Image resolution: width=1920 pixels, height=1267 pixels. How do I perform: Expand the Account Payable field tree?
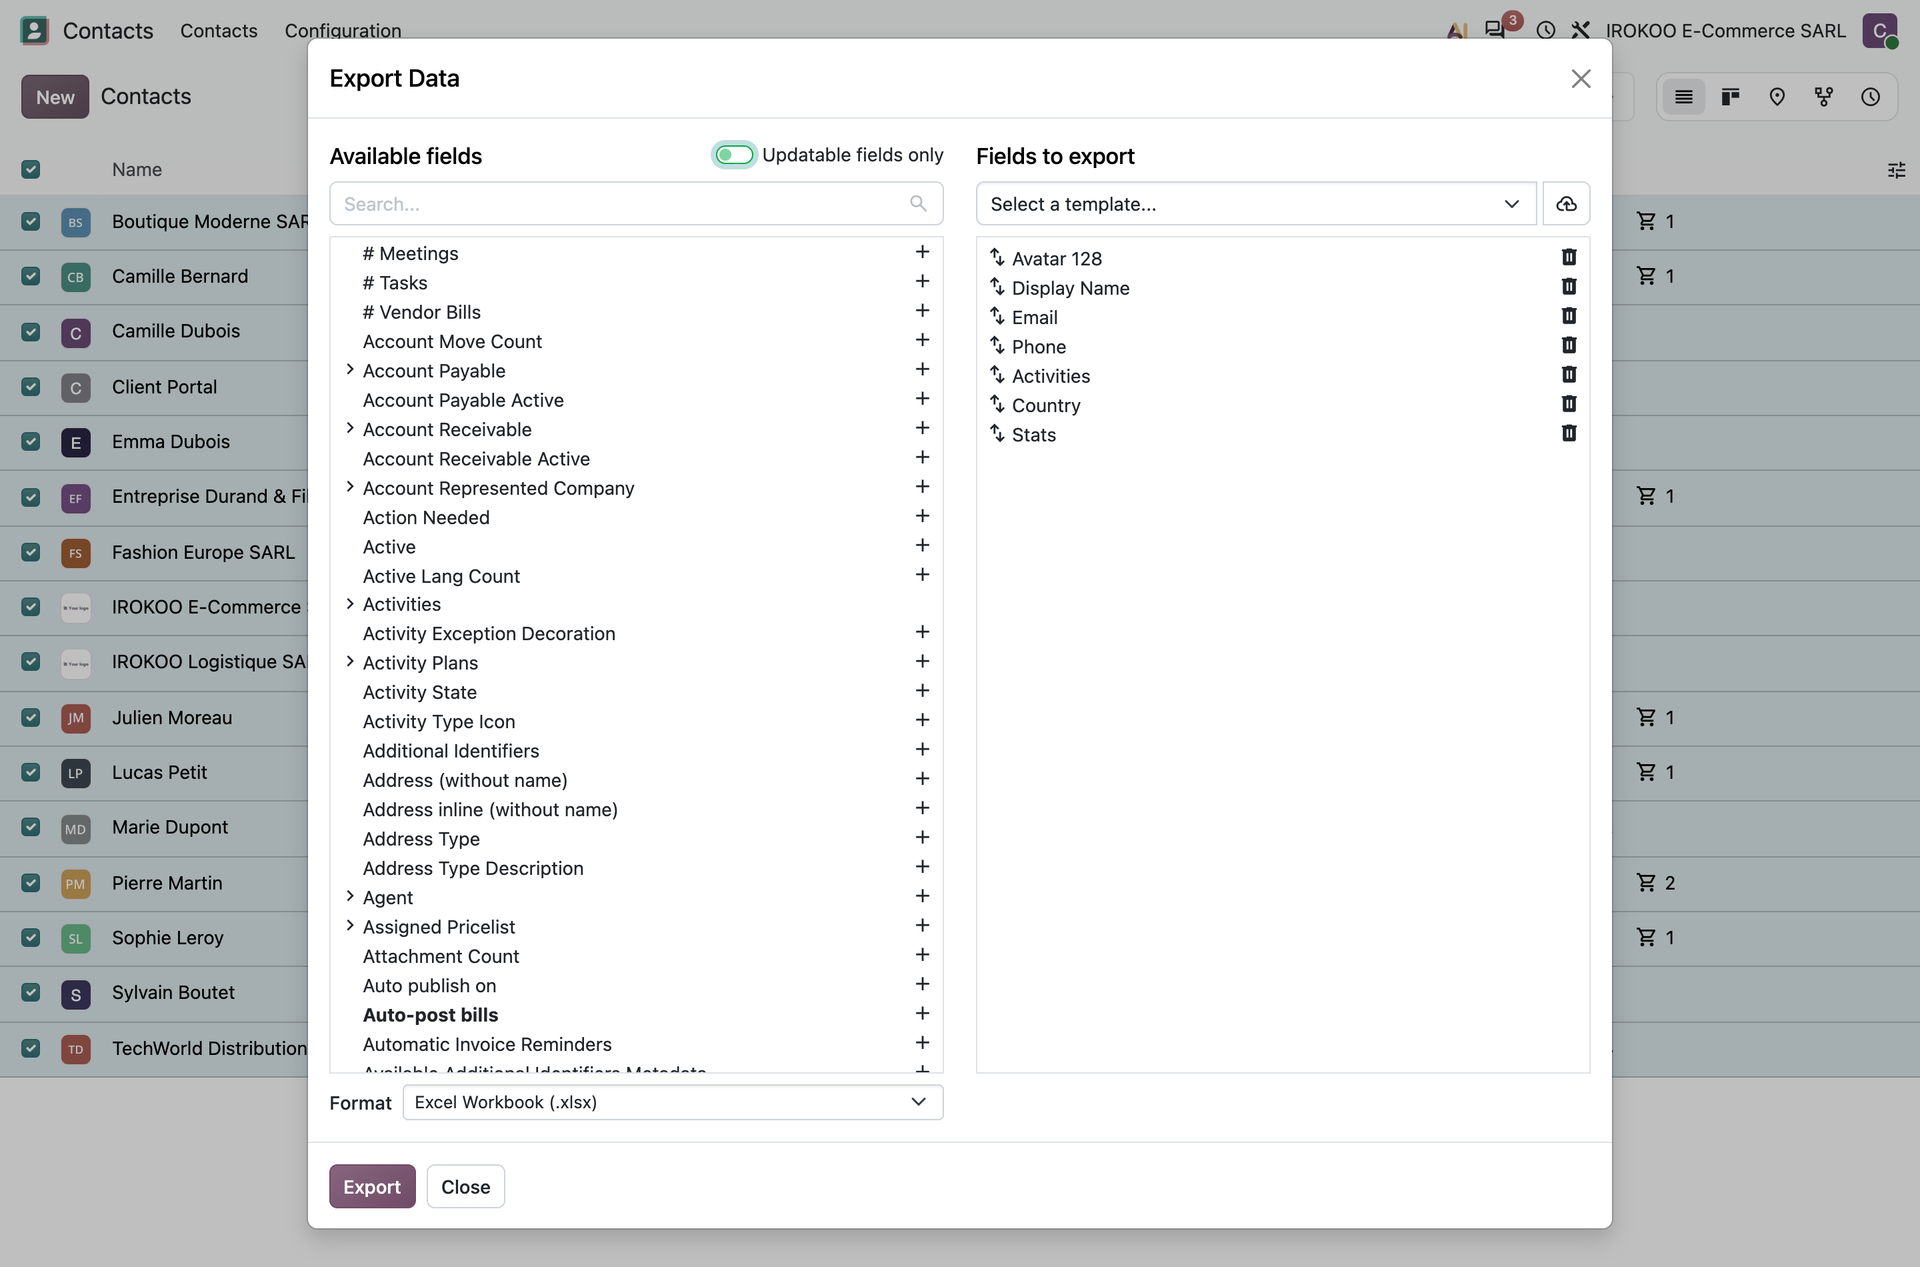point(350,370)
